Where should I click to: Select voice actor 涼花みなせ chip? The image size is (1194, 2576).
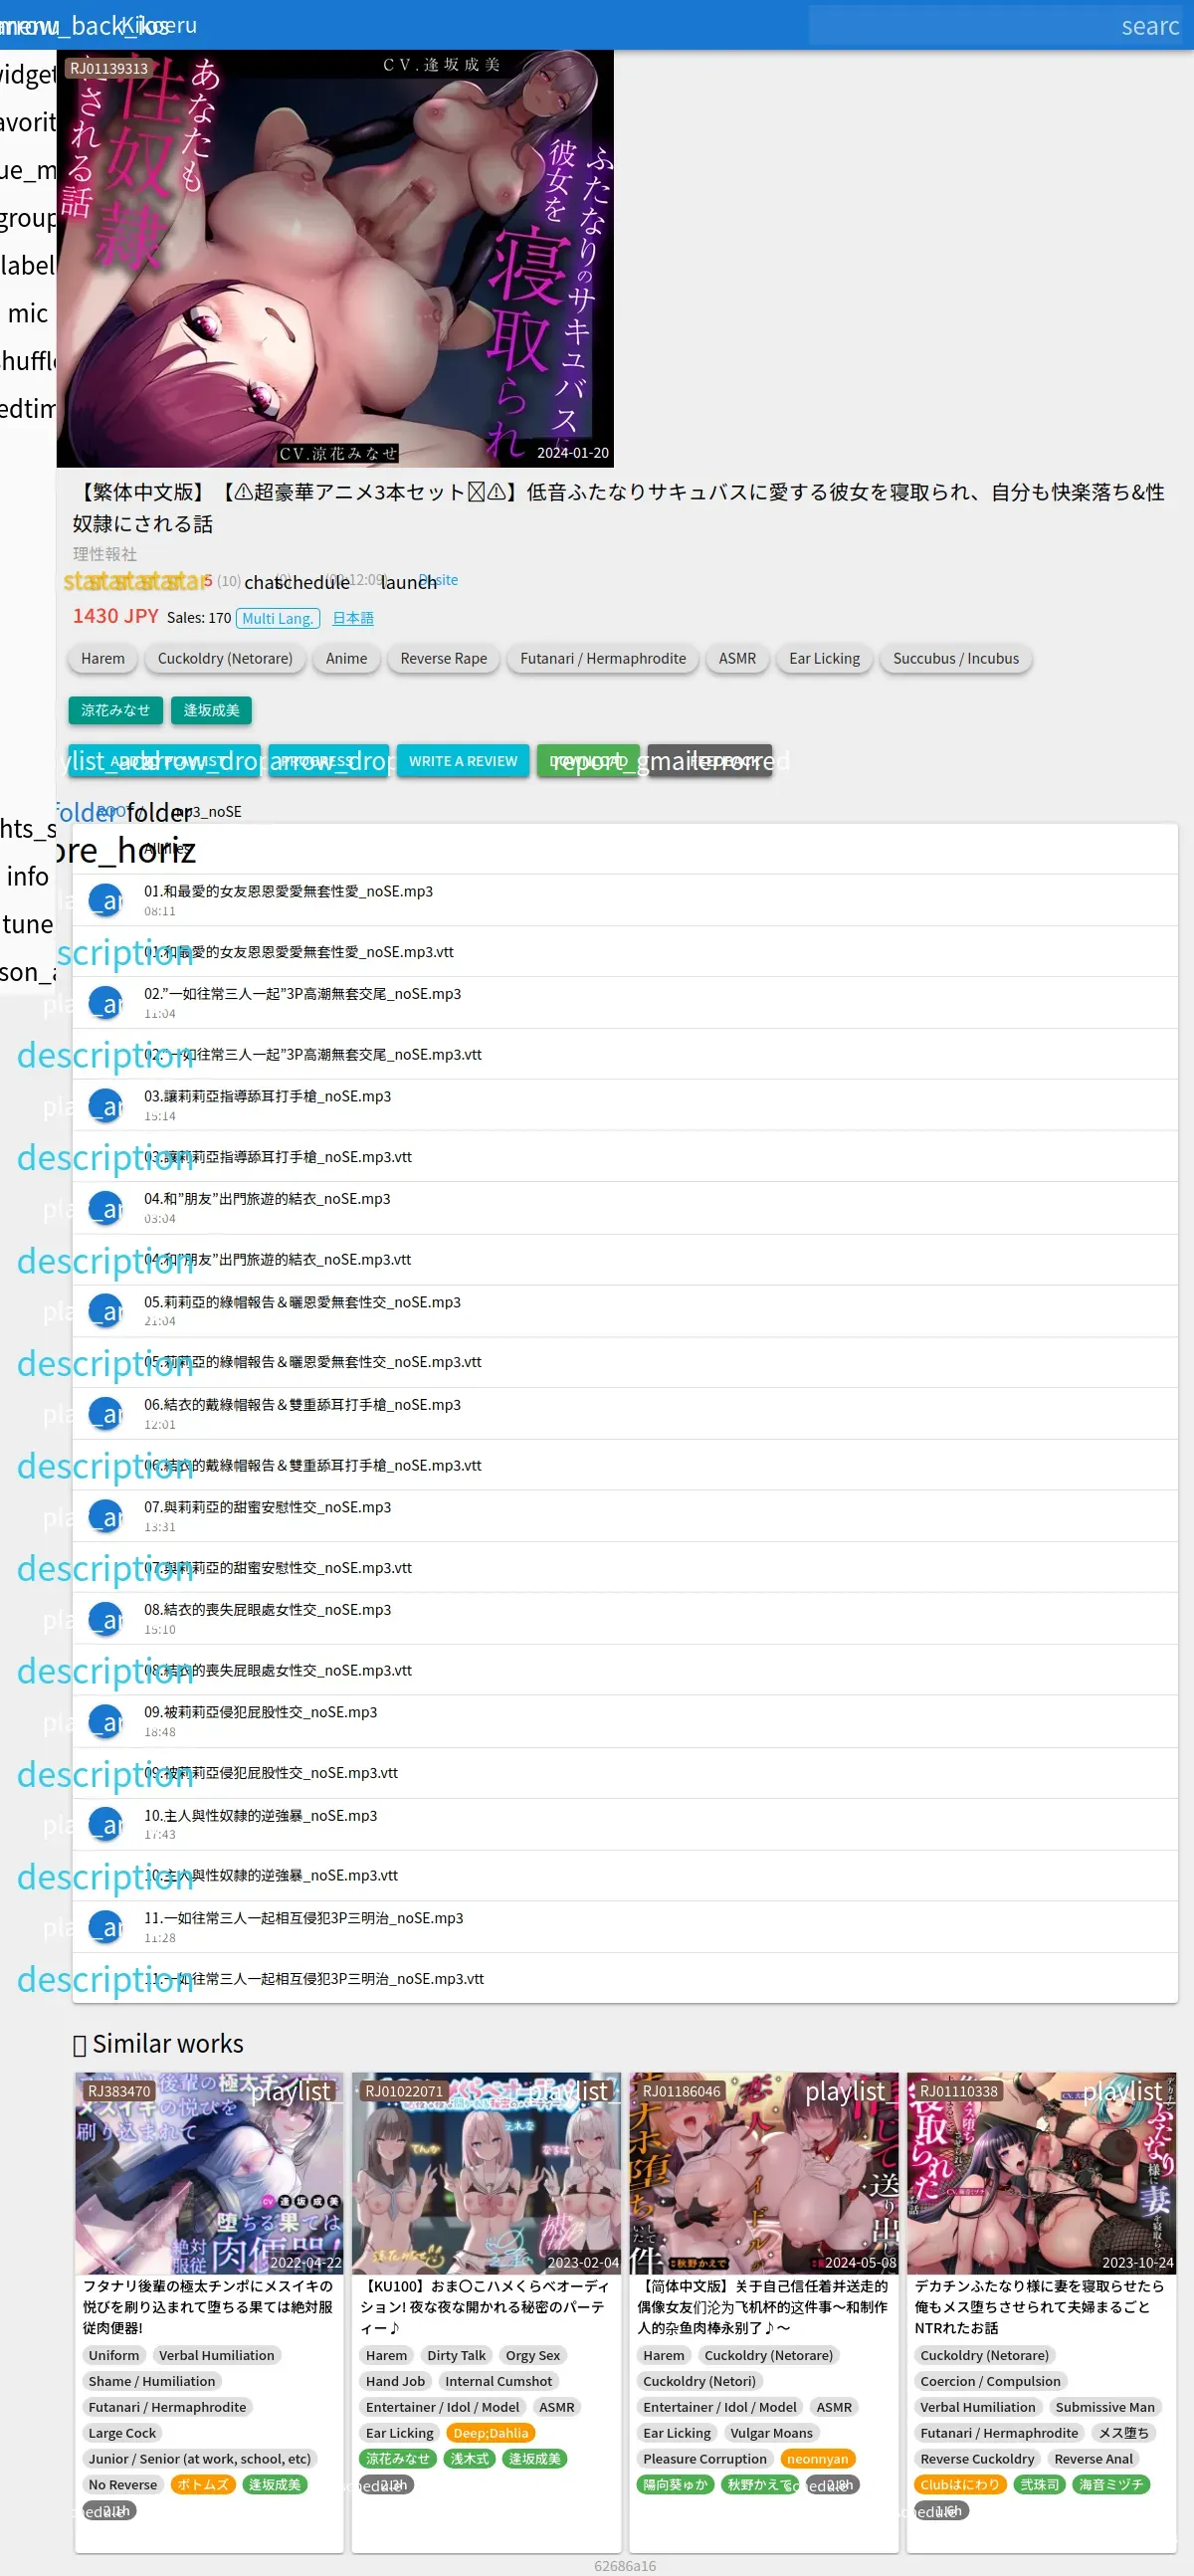(x=115, y=710)
